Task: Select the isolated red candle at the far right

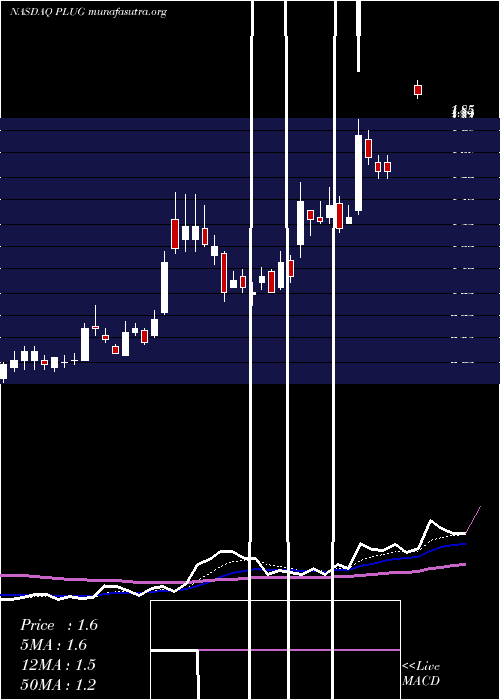Action: (x=418, y=90)
